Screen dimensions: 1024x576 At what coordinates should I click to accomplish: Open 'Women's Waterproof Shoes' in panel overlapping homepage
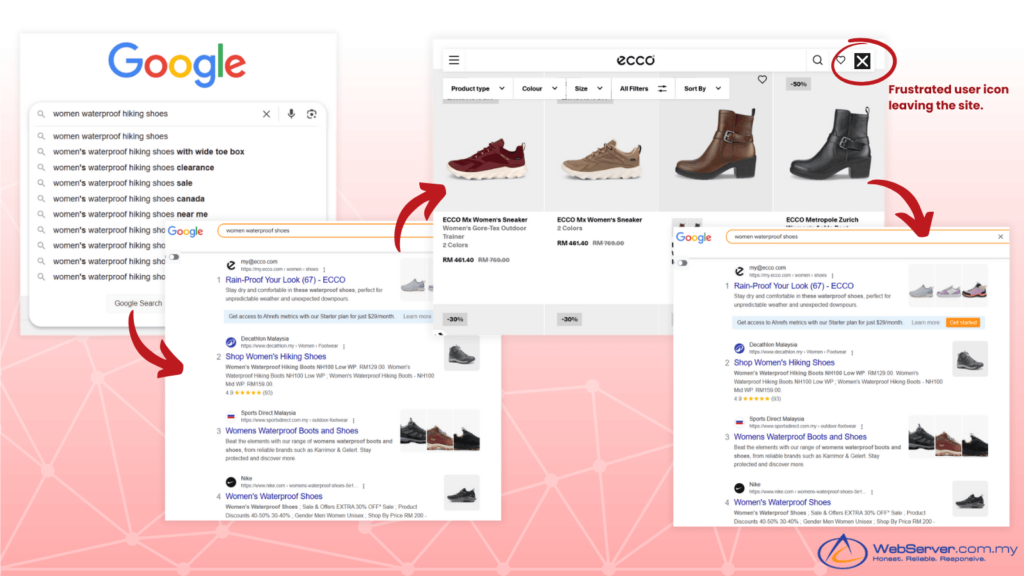point(274,496)
